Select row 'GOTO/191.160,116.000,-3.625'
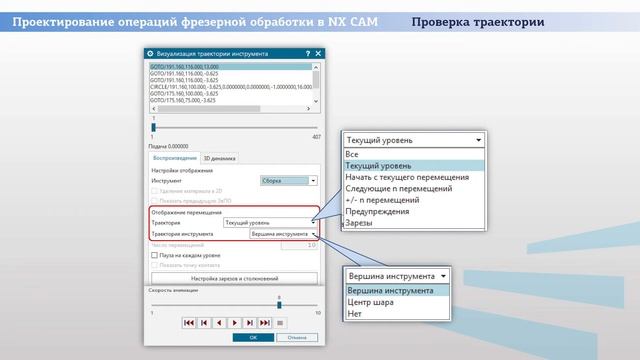The image size is (640, 360). pyautogui.click(x=231, y=80)
